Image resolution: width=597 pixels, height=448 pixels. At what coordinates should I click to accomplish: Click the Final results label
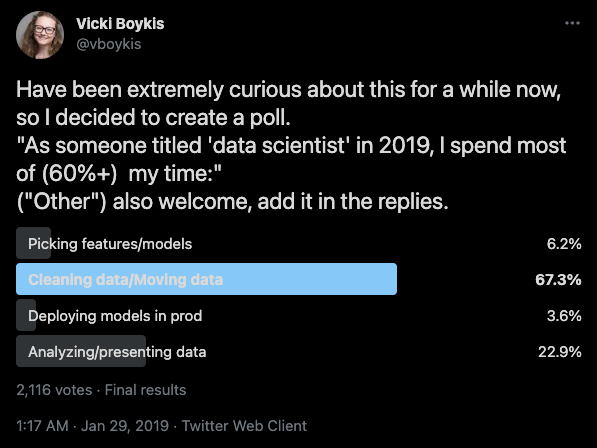(x=145, y=390)
